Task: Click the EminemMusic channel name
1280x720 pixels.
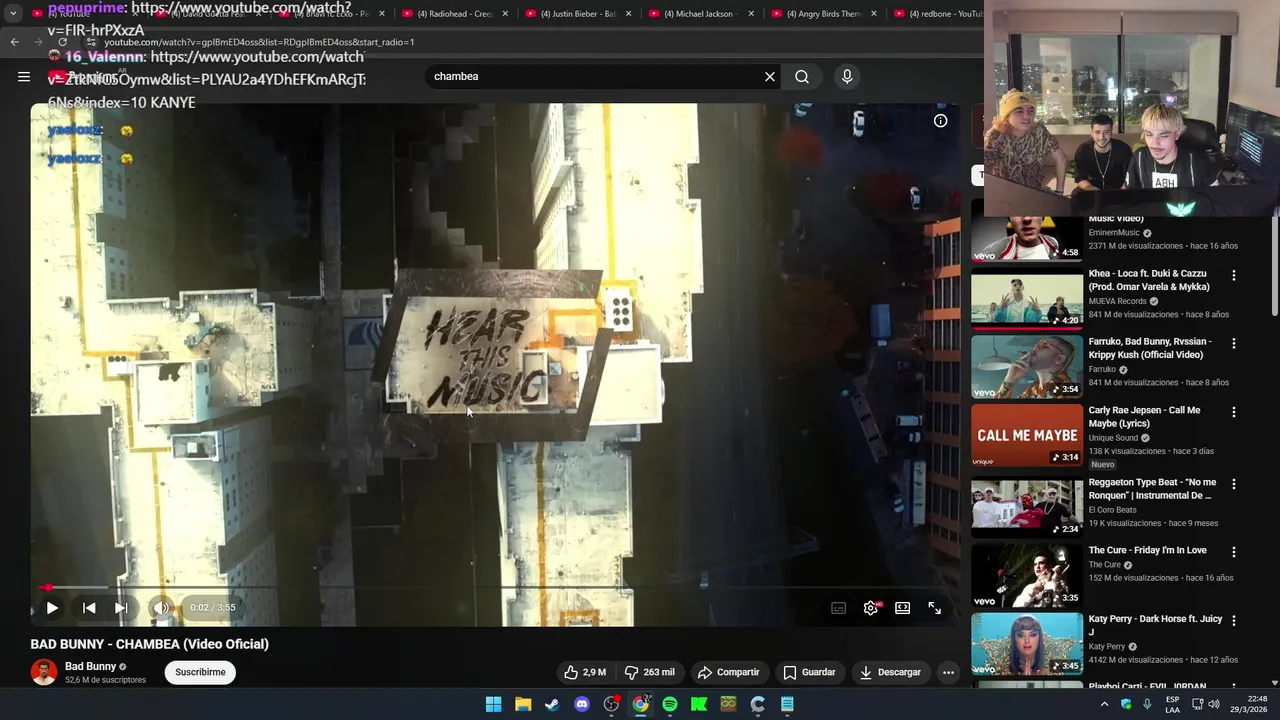Action: tap(1114, 233)
